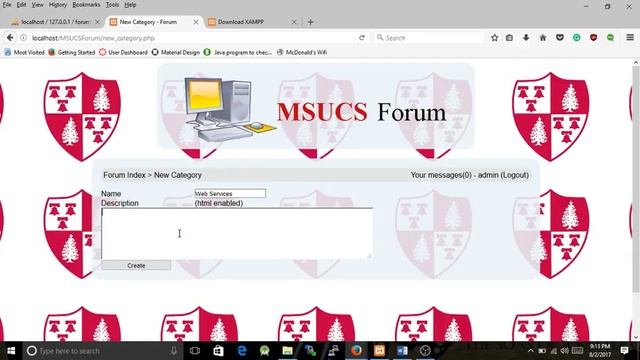Screen dimensions: 640x360
Task: Click the New Category breadcrumb link
Action: (178, 175)
